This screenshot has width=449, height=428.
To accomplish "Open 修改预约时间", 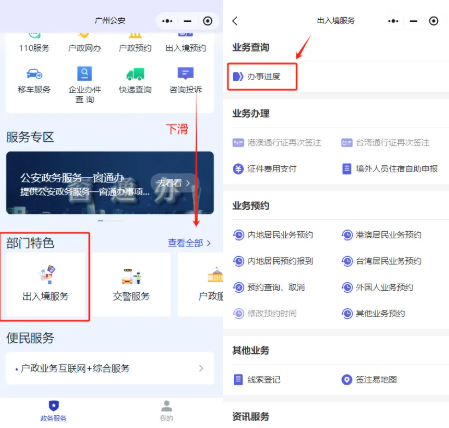I will [x=264, y=313].
